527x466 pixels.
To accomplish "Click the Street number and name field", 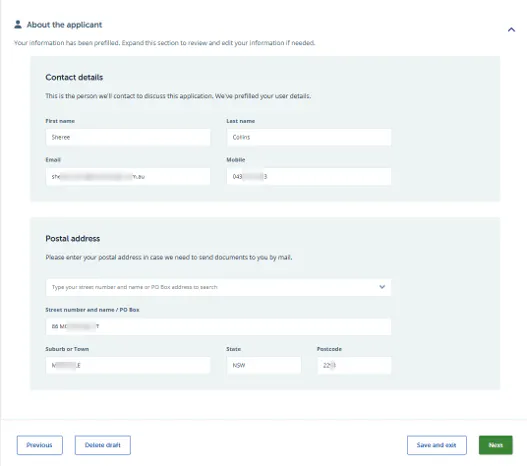I will tap(218, 327).
